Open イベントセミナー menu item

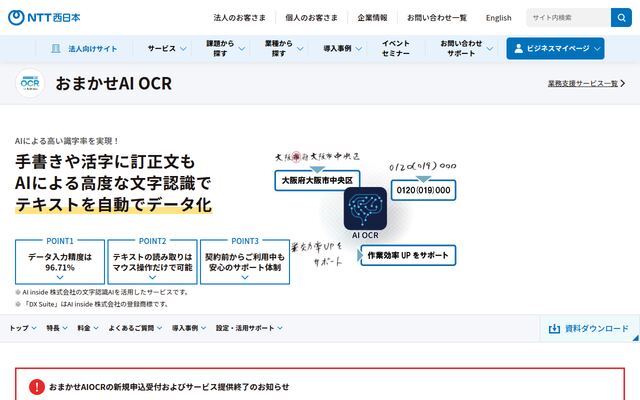(x=396, y=49)
